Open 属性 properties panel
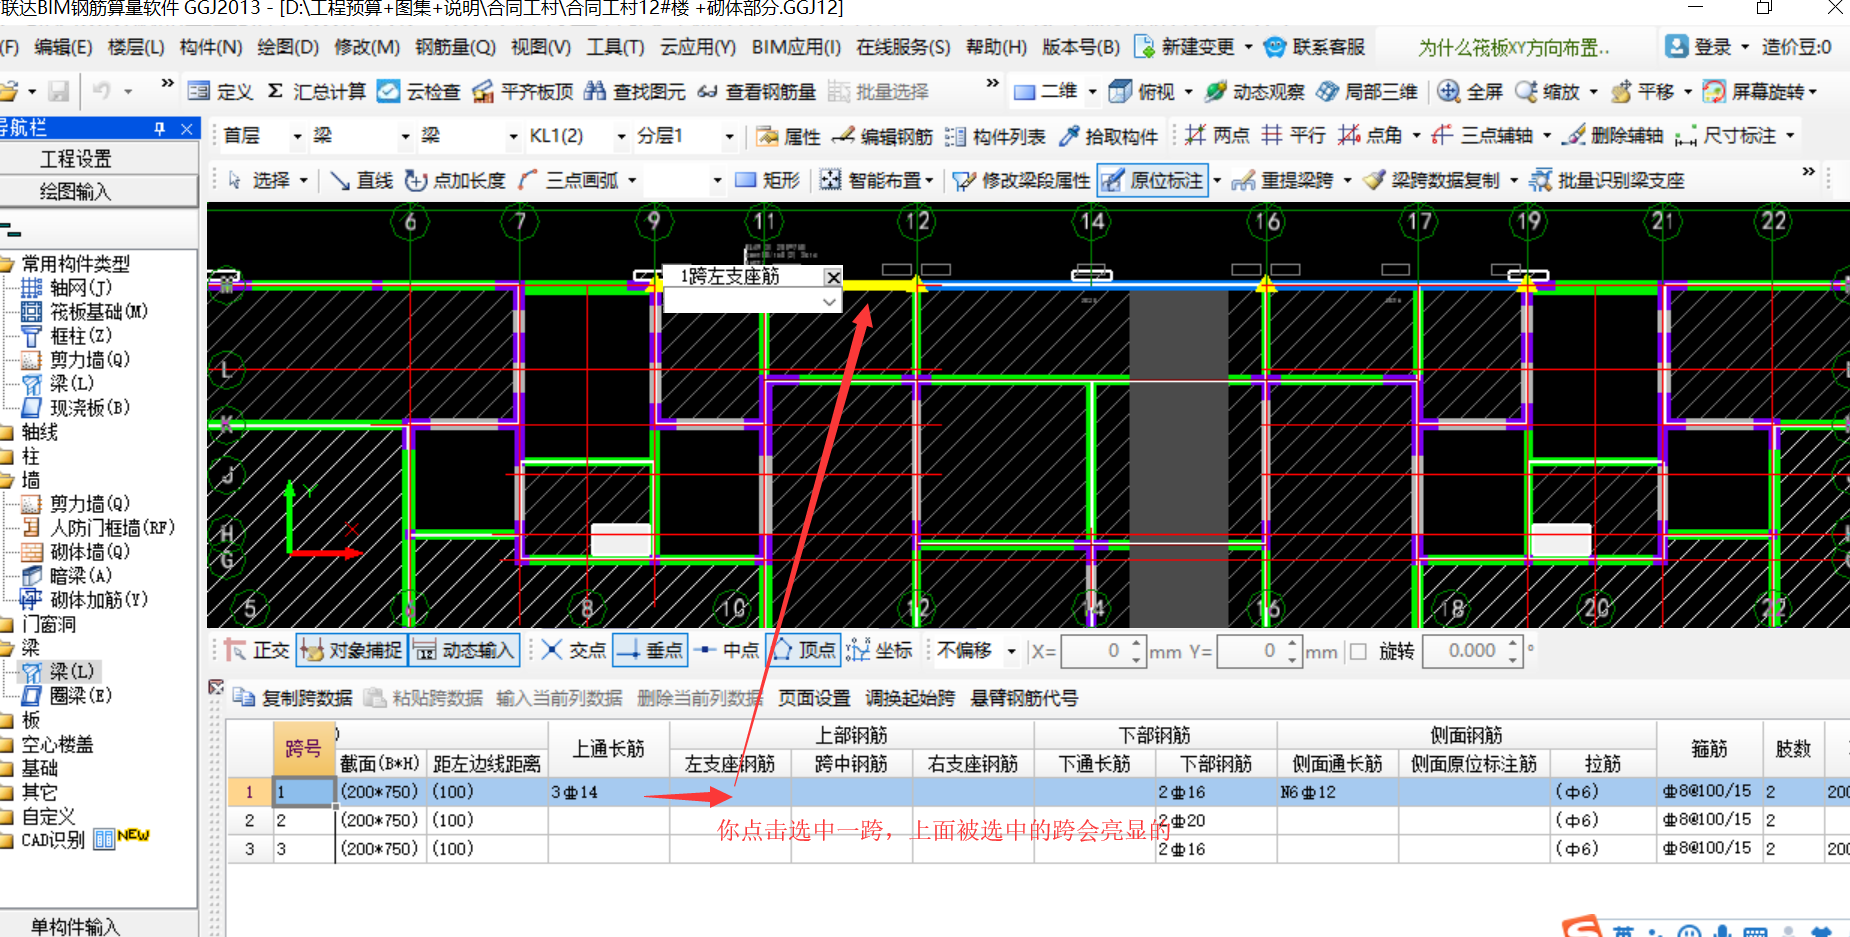The width and height of the screenshot is (1850, 937). tap(788, 136)
